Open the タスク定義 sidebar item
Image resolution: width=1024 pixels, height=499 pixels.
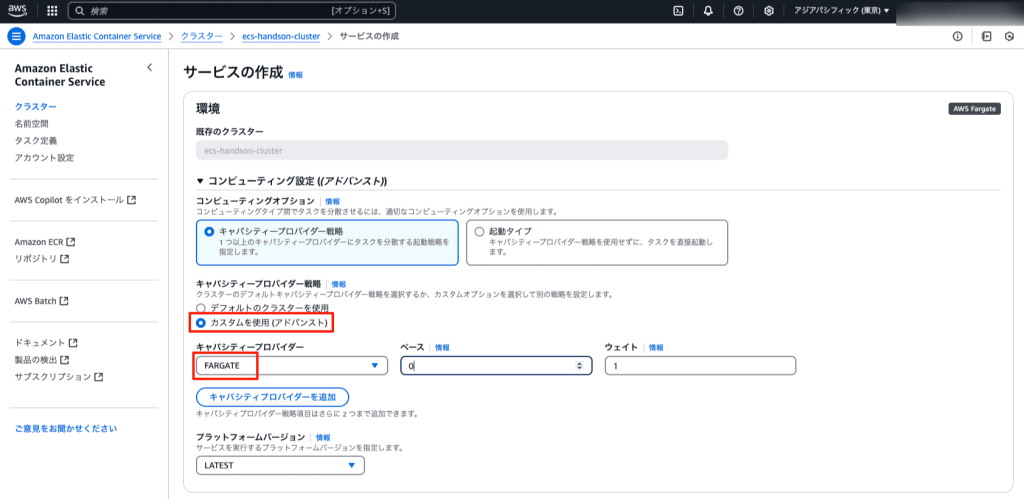point(35,140)
